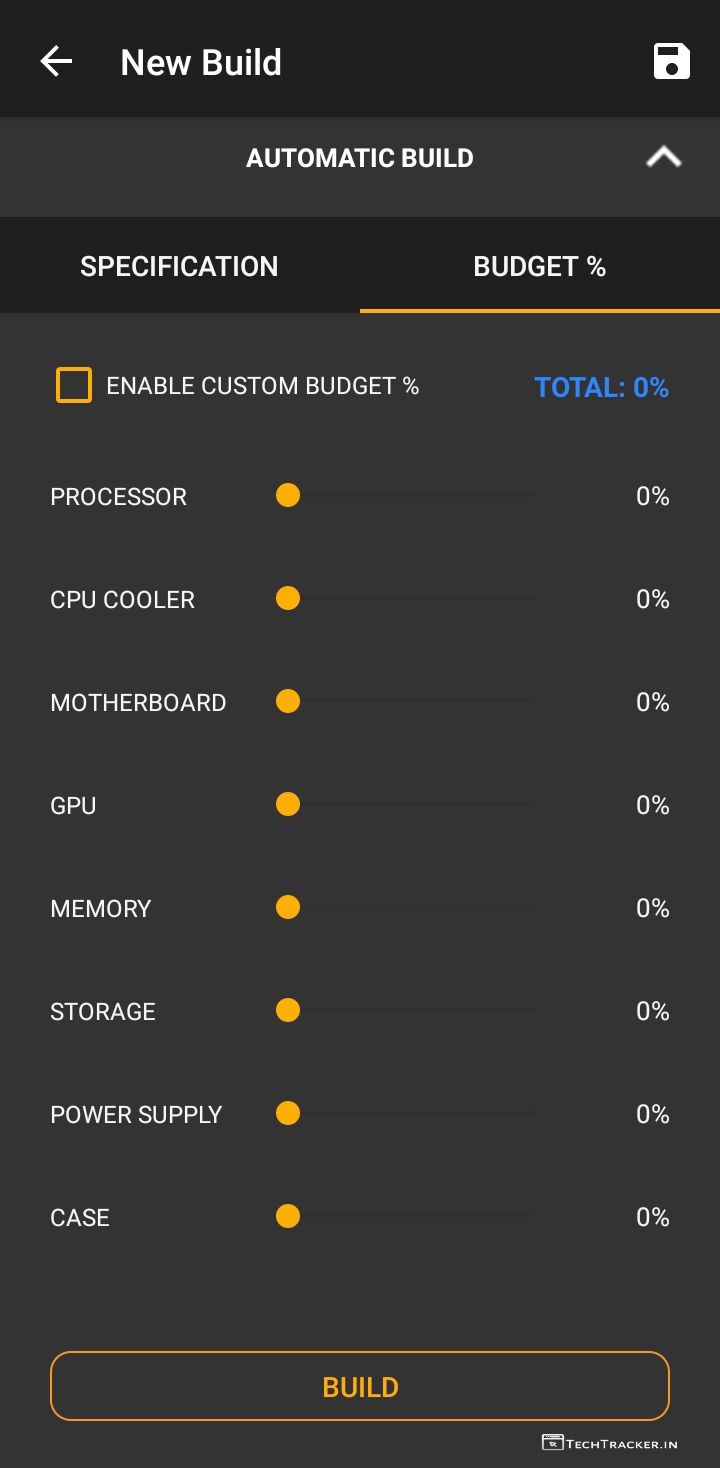The height and width of the screenshot is (1468, 720).
Task: Click the Storage slider handle
Action: (x=288, y=1010)
